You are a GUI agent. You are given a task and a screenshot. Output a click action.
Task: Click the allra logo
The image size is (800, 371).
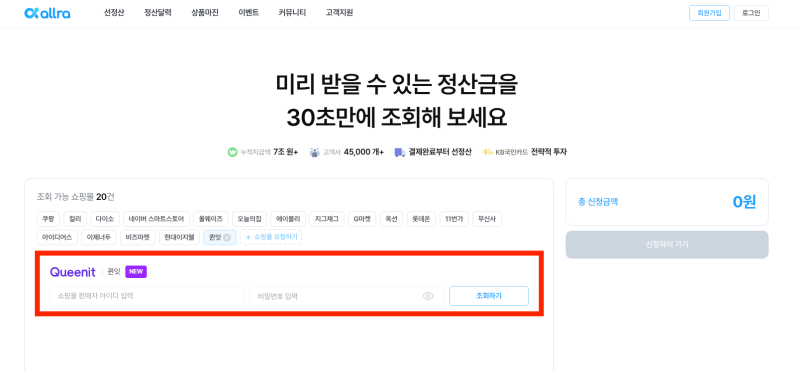coord(47,13)
